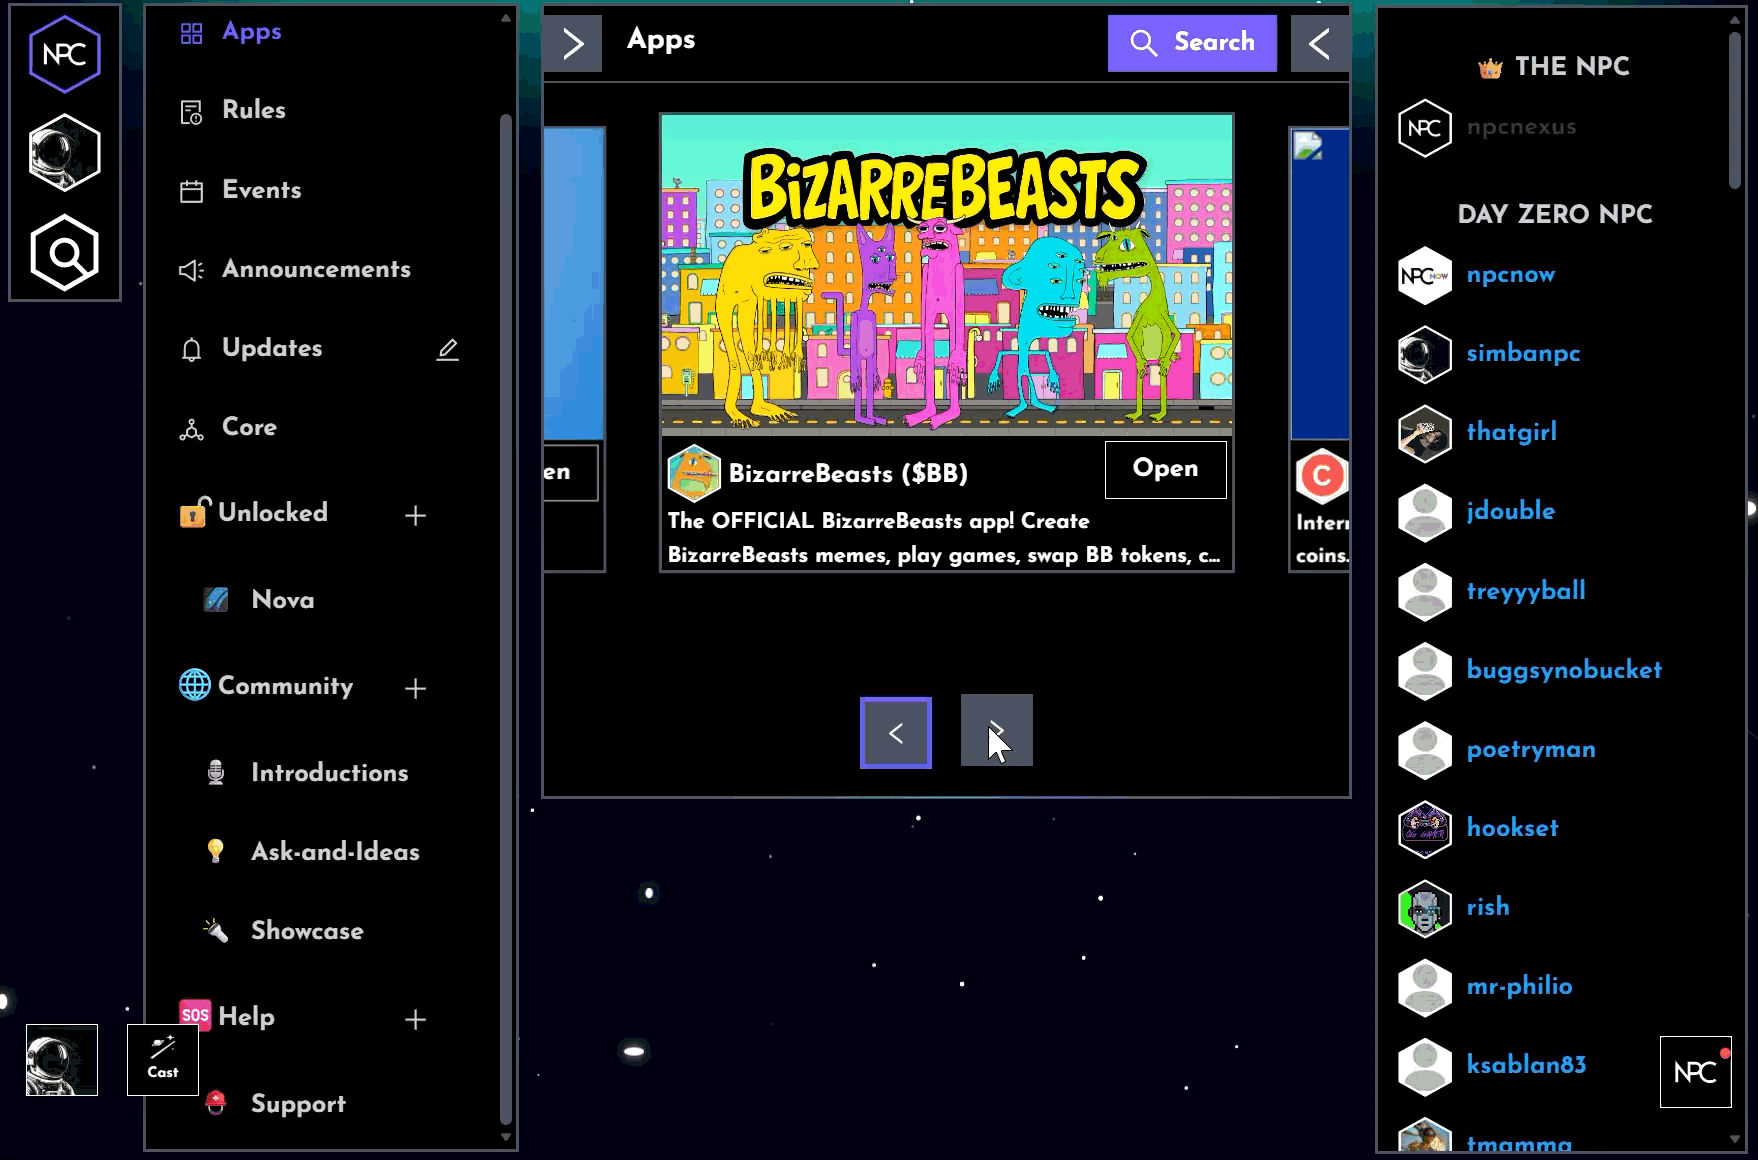Screen dimensions: 1758x1160
Task: Click the npcnow avatar icon
Action: pos(1425,275)
